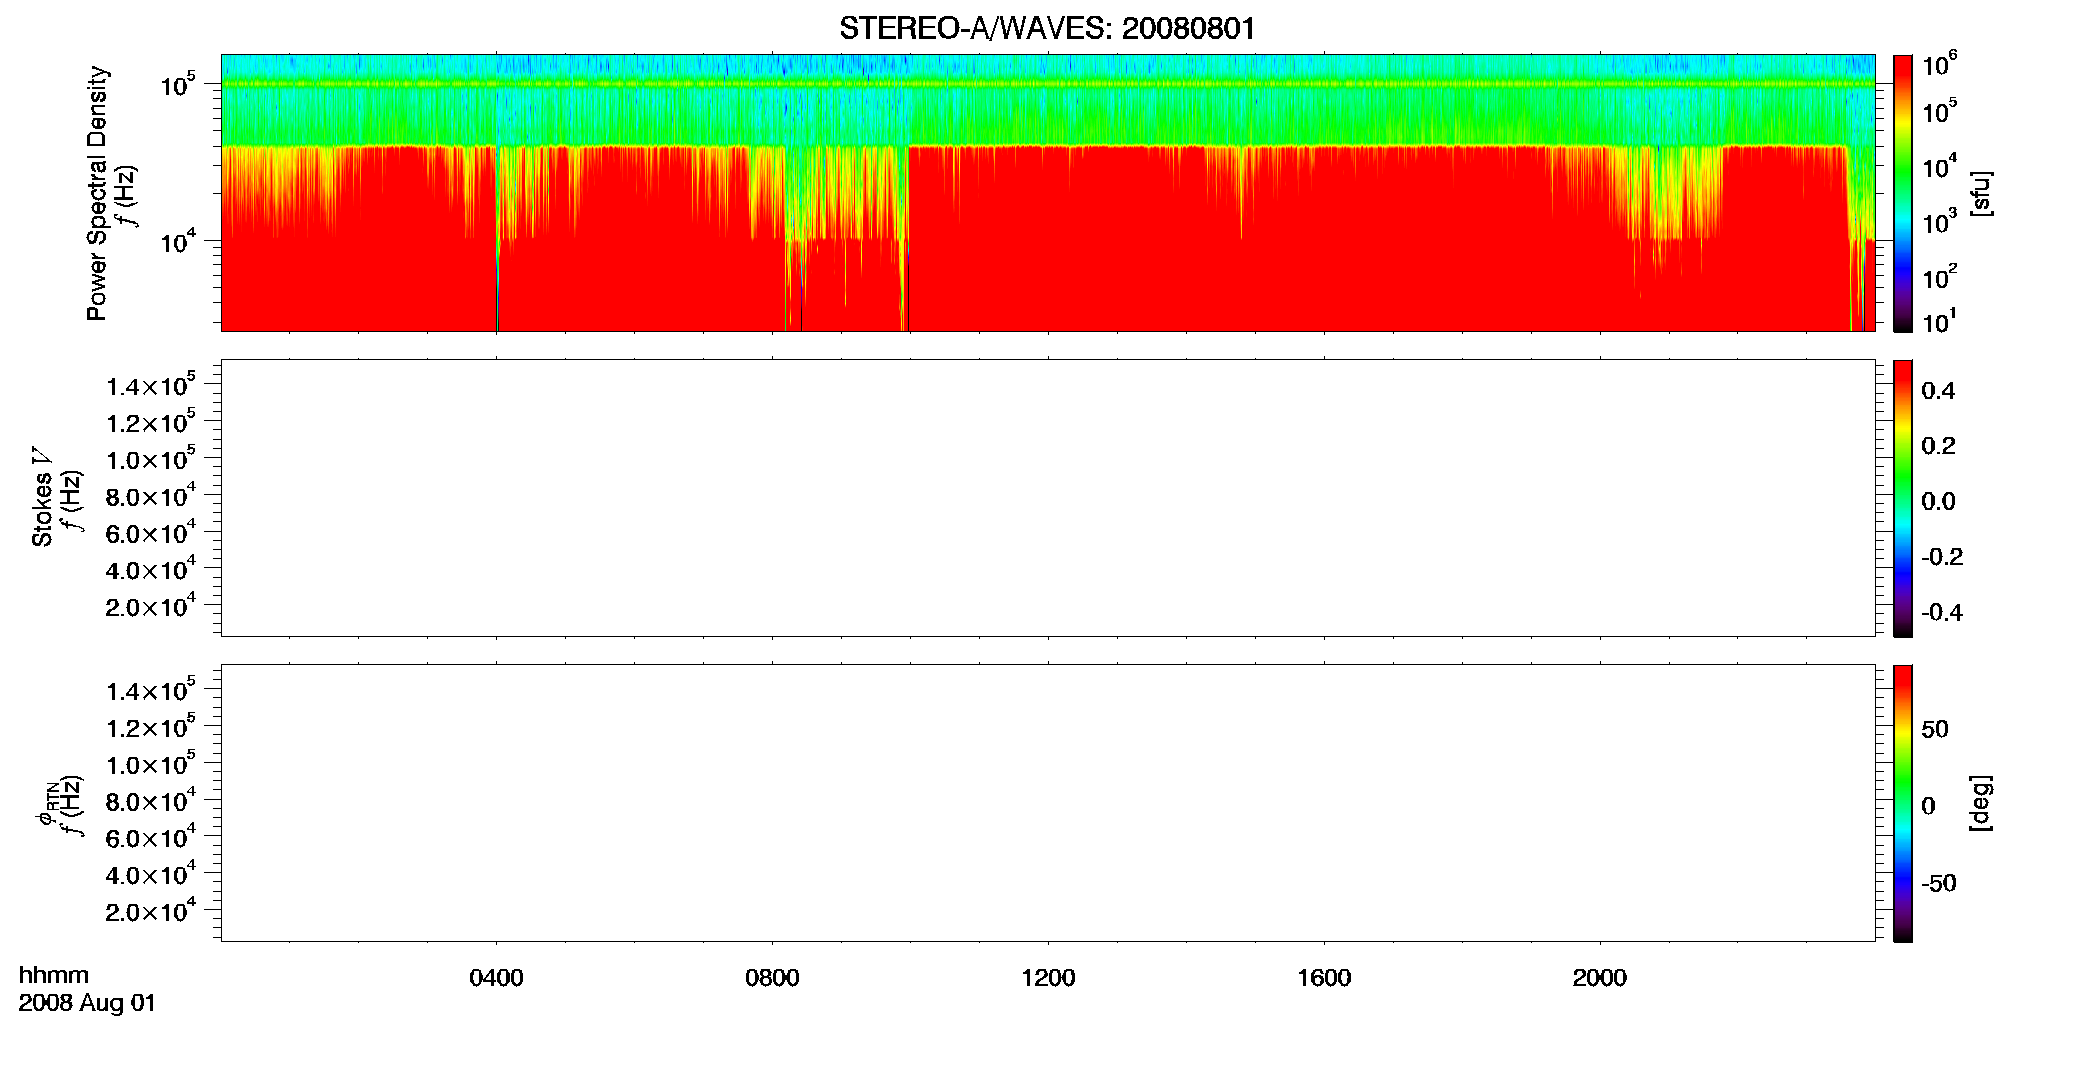The height and width of the screenshot is (1080, 2096).
Task: Click the STEREO-A/WAVES: 20080801 title
Action: click(1047, 28)
